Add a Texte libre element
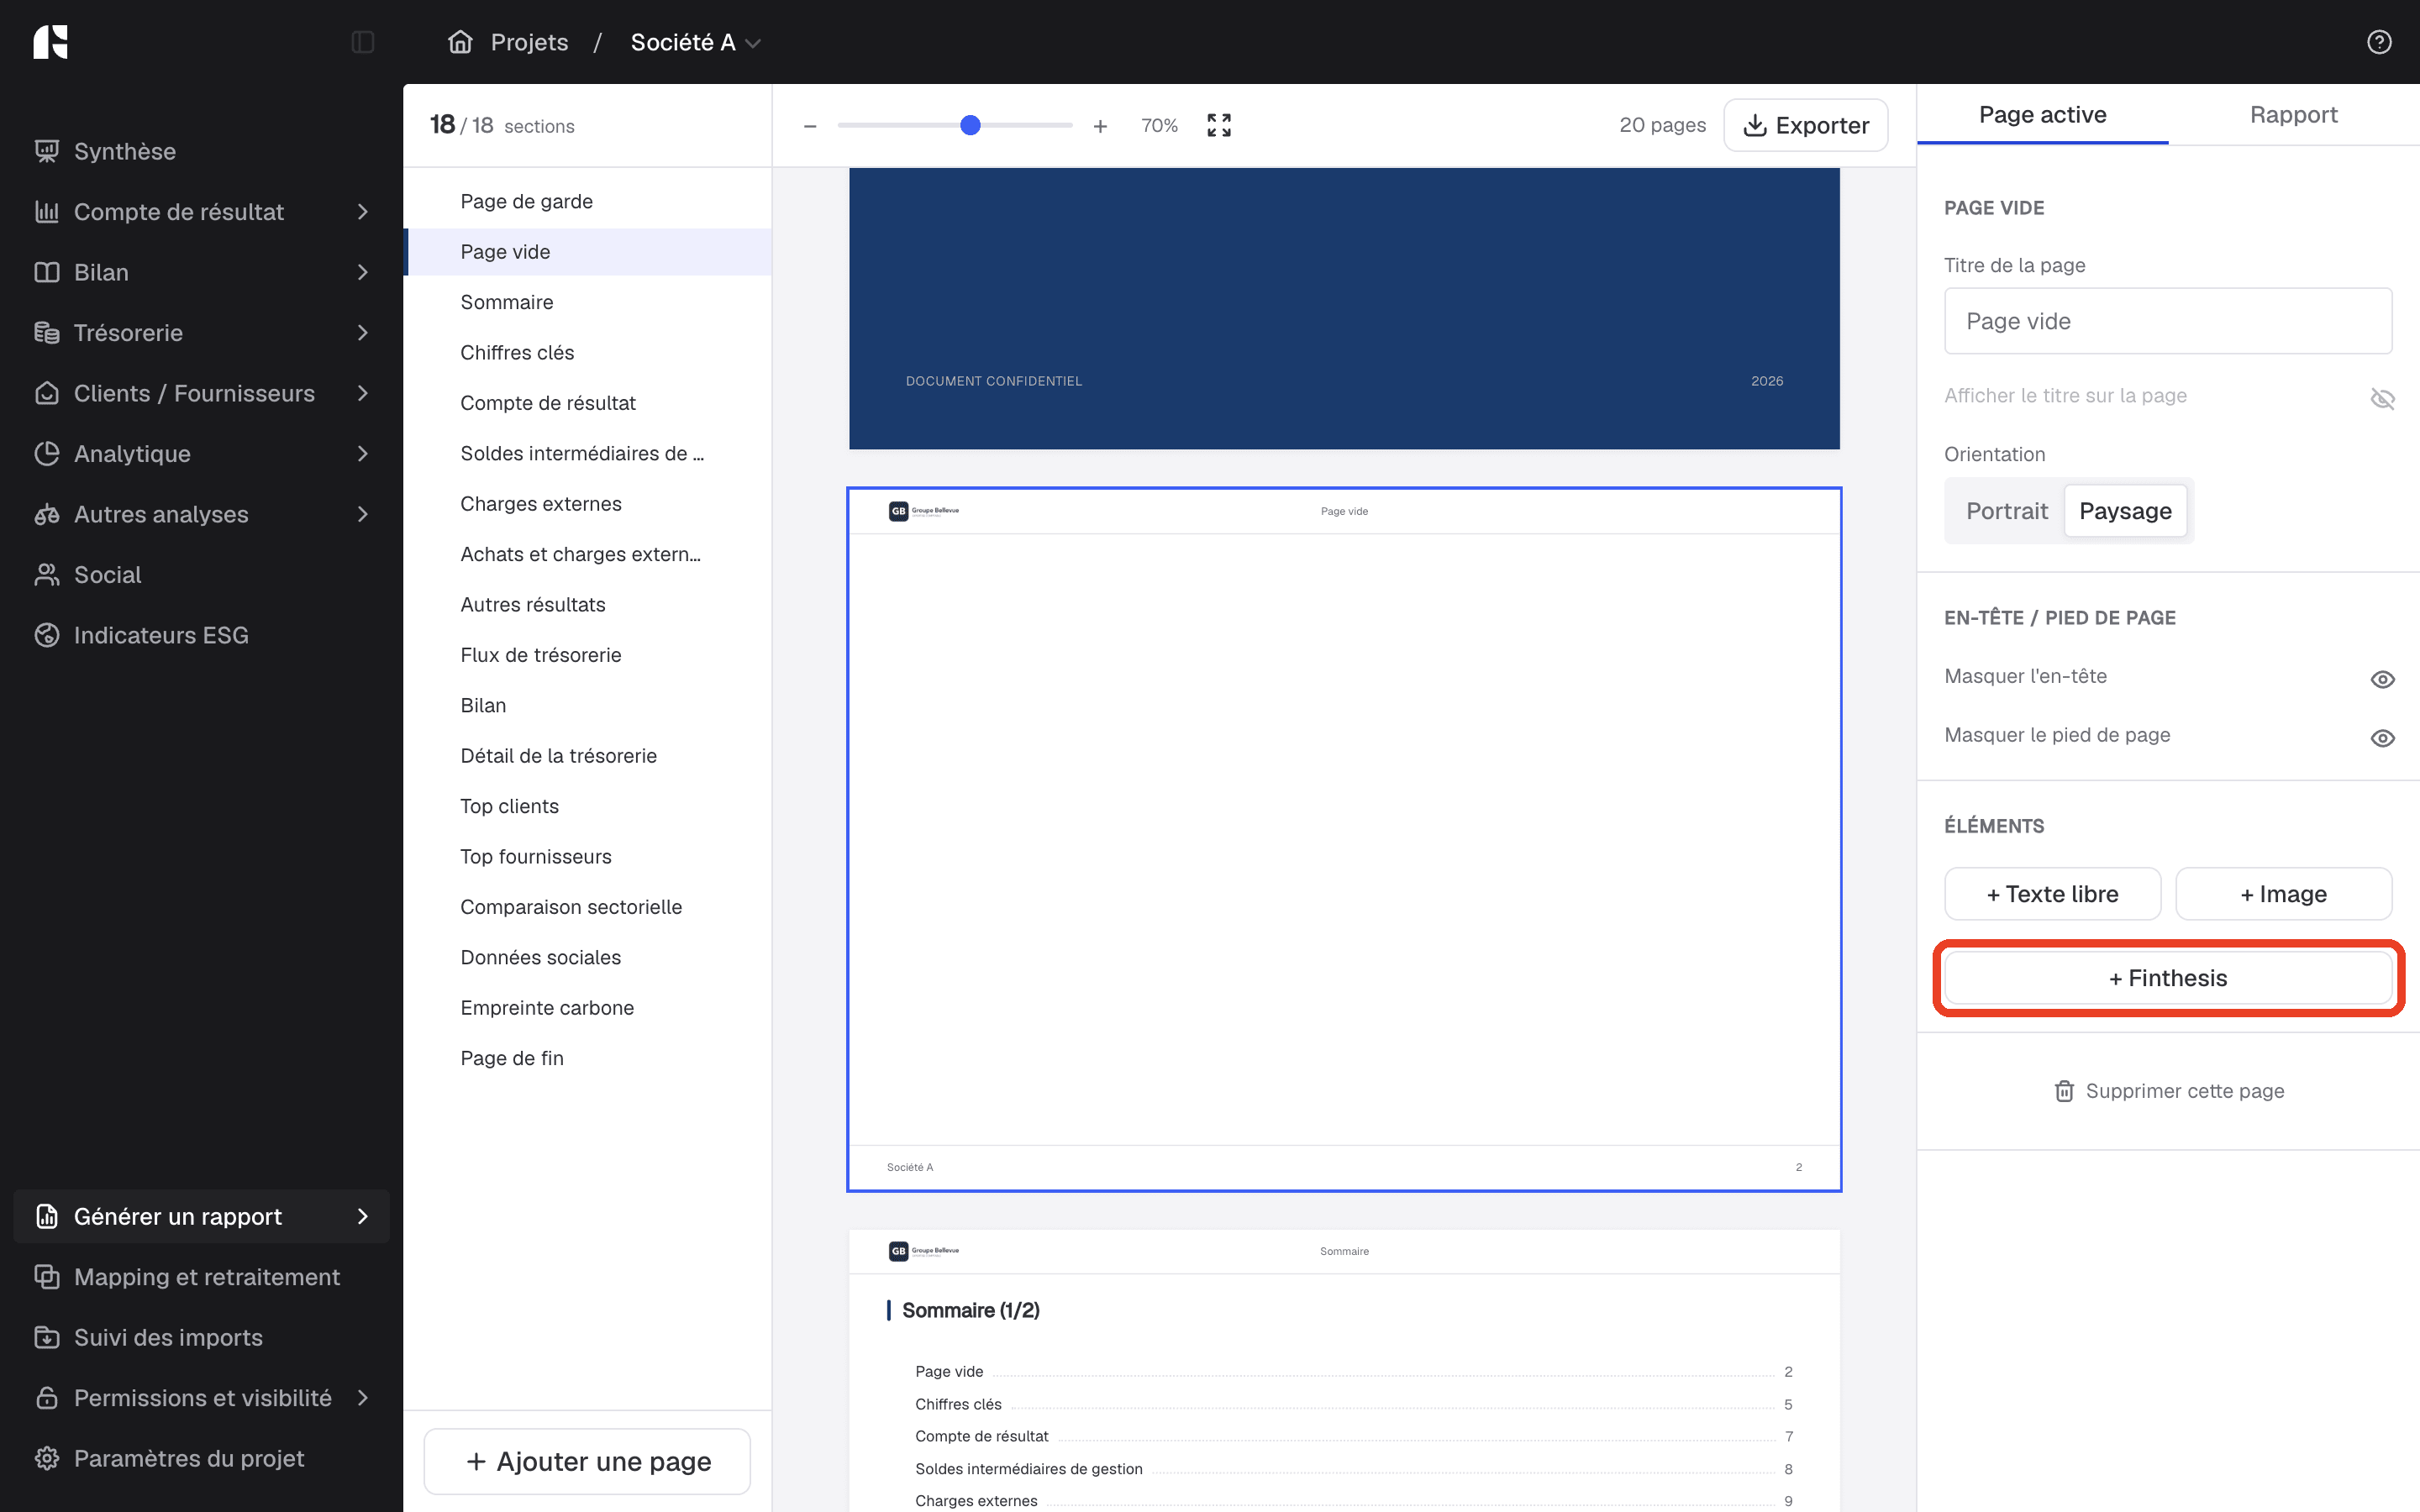 (2052, 894)
